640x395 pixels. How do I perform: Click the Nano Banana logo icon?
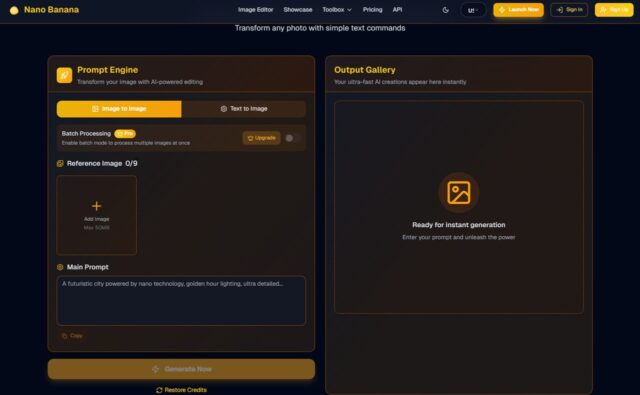pos(14,10)
